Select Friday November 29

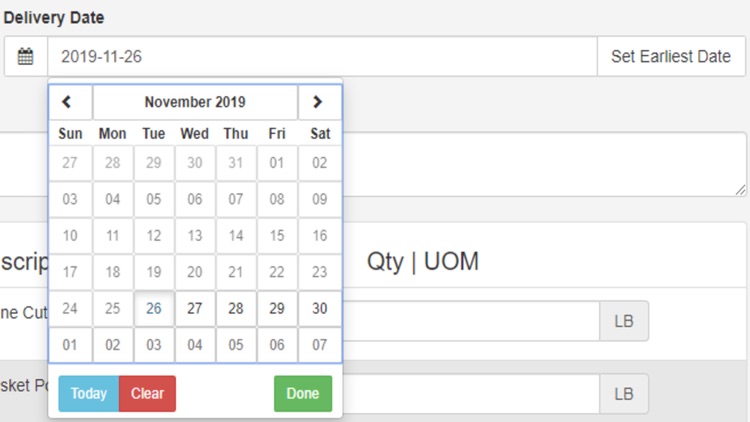point(277,309)
